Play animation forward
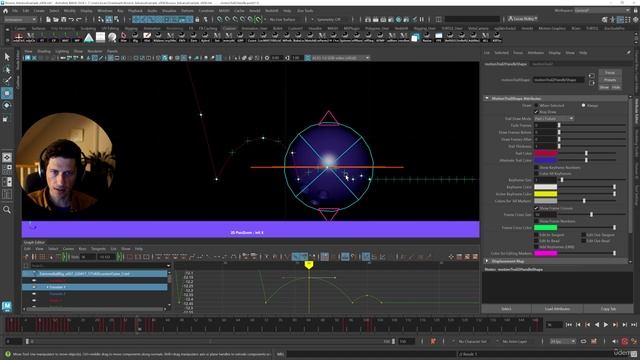The height and width of the screenshot is (360, 640). [x=606, y=324]
